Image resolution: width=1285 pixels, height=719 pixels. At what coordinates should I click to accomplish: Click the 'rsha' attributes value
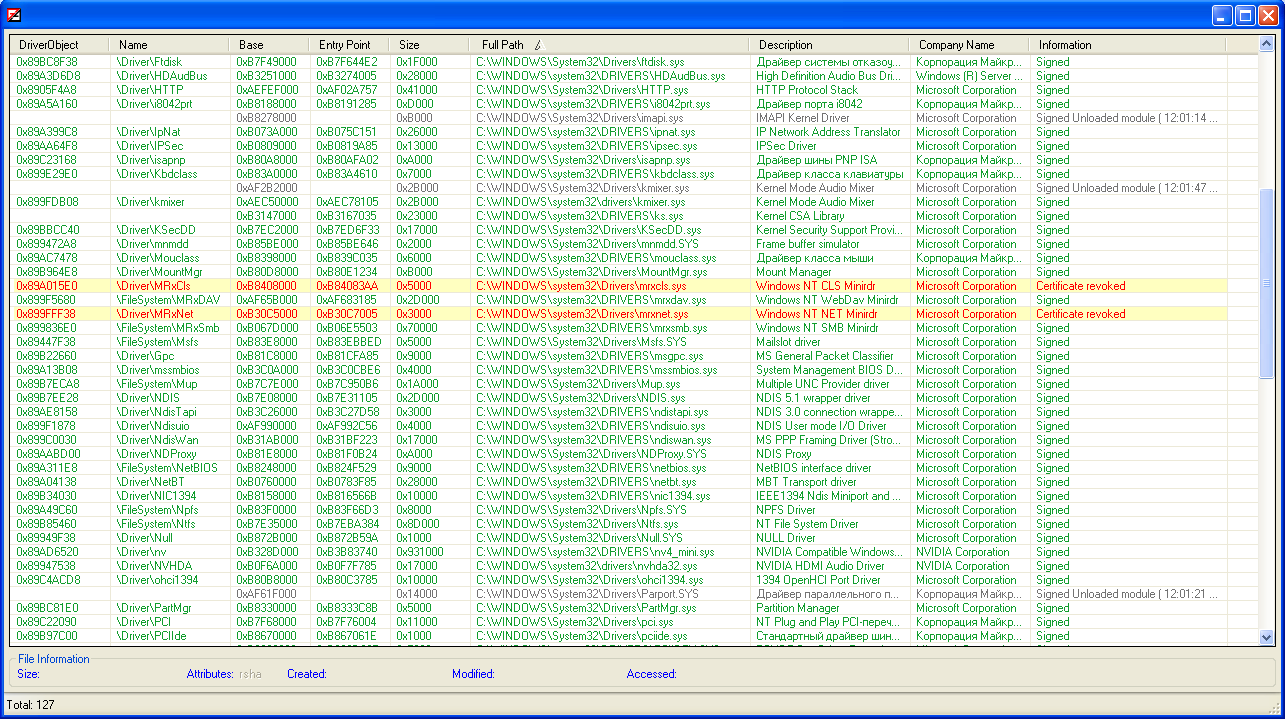click(x=250, y=674)
